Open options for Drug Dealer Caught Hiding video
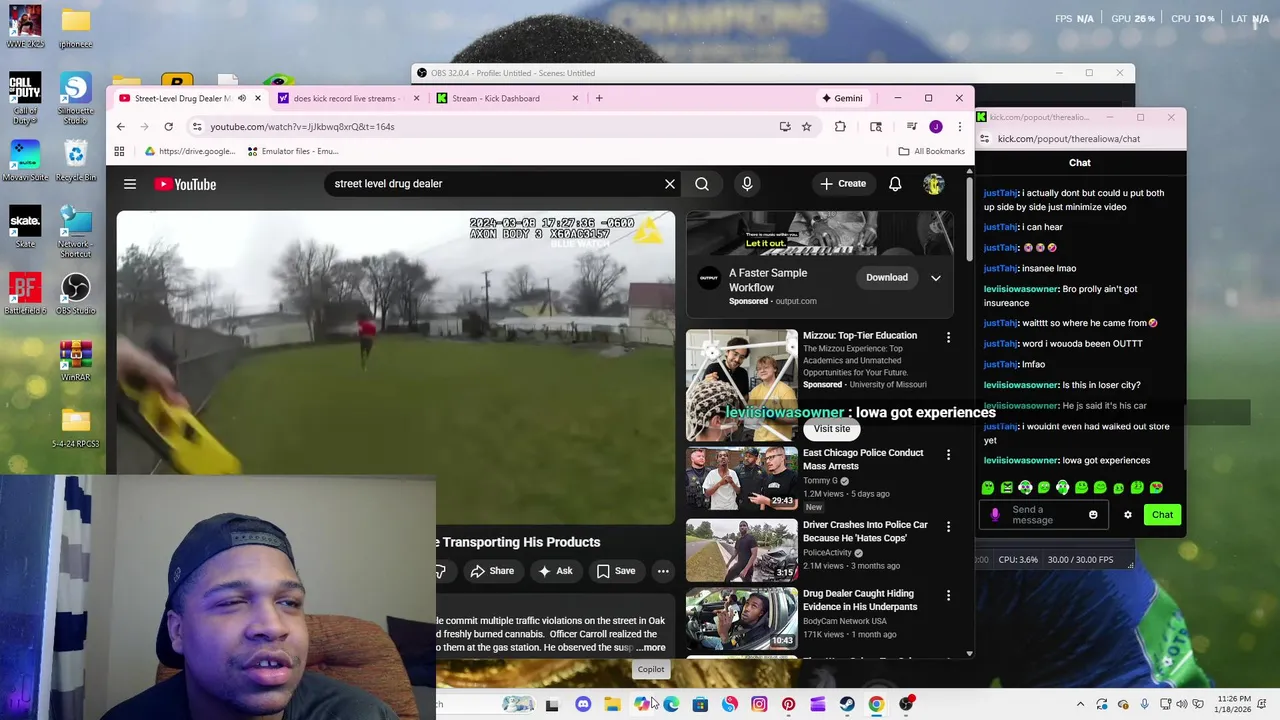The image size is (1280, 720). (x=948, y=595)
